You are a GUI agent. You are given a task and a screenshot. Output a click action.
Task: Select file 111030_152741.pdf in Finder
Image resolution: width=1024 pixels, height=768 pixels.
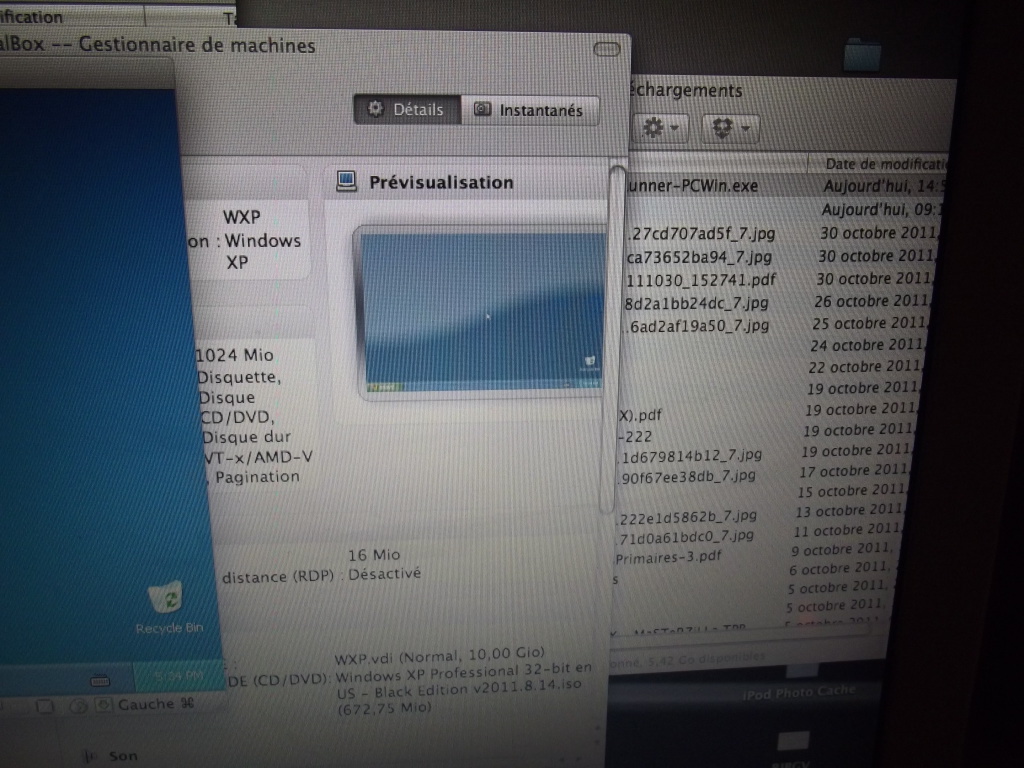pos(701,280)
